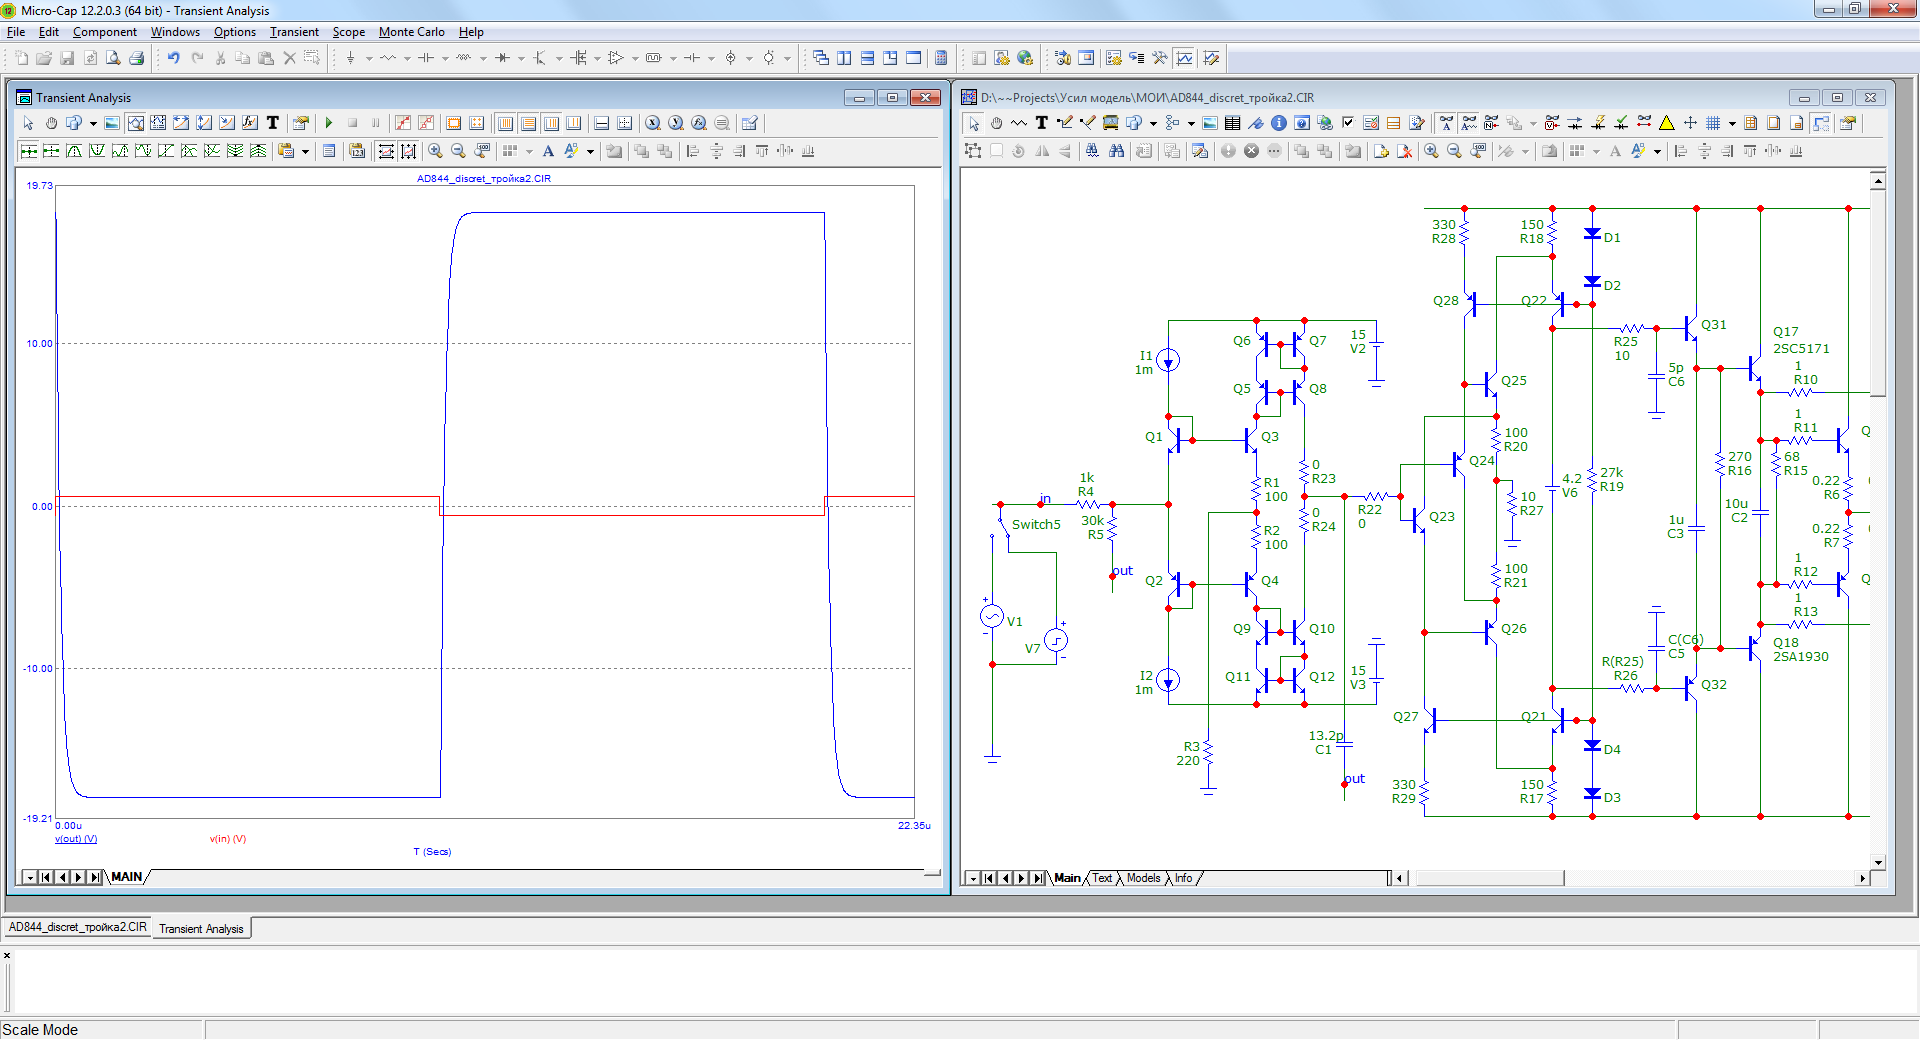This screenshot has height=1040, width=1920.
Task: Click zoom in magnifier in Transient Analysis toolbar
Action: [435, 151]
